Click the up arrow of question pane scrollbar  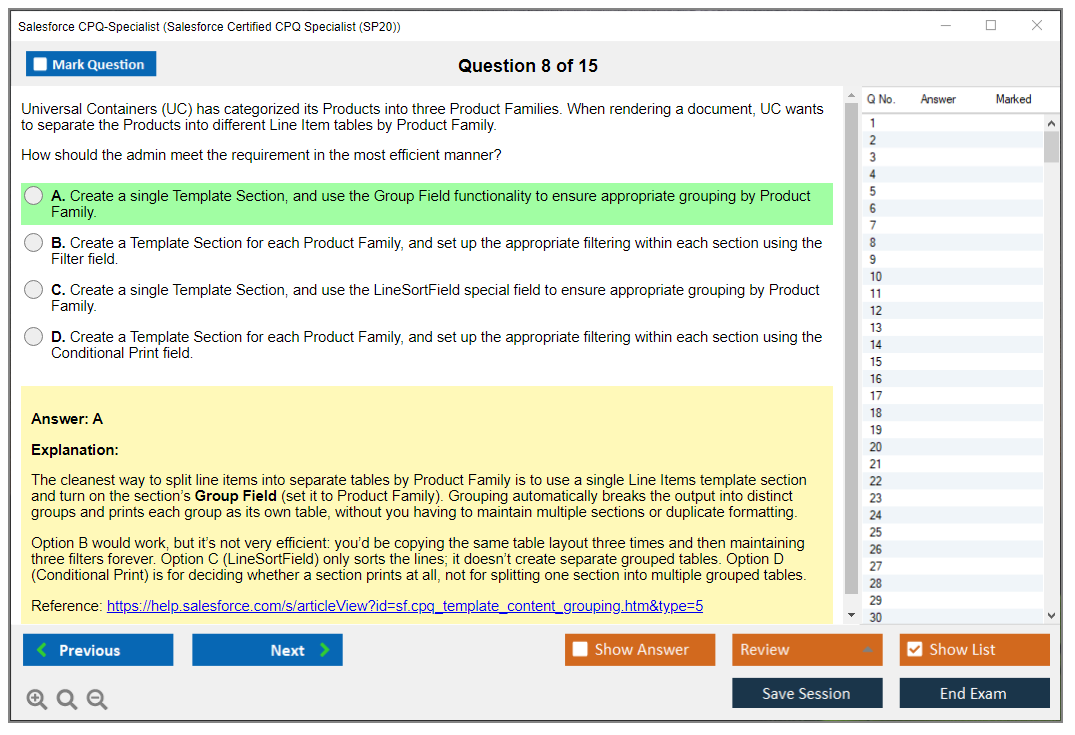pyautogui.click(x=851, y=96)
